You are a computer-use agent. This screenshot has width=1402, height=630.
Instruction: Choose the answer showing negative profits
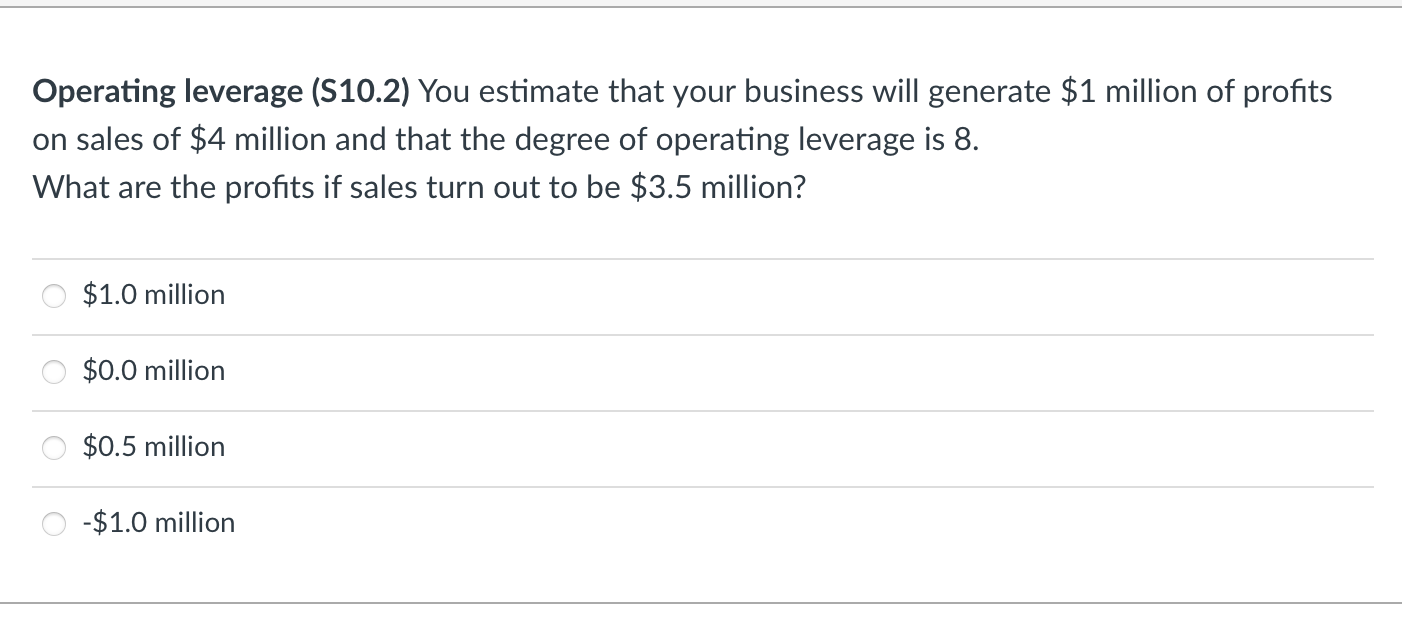159,522
